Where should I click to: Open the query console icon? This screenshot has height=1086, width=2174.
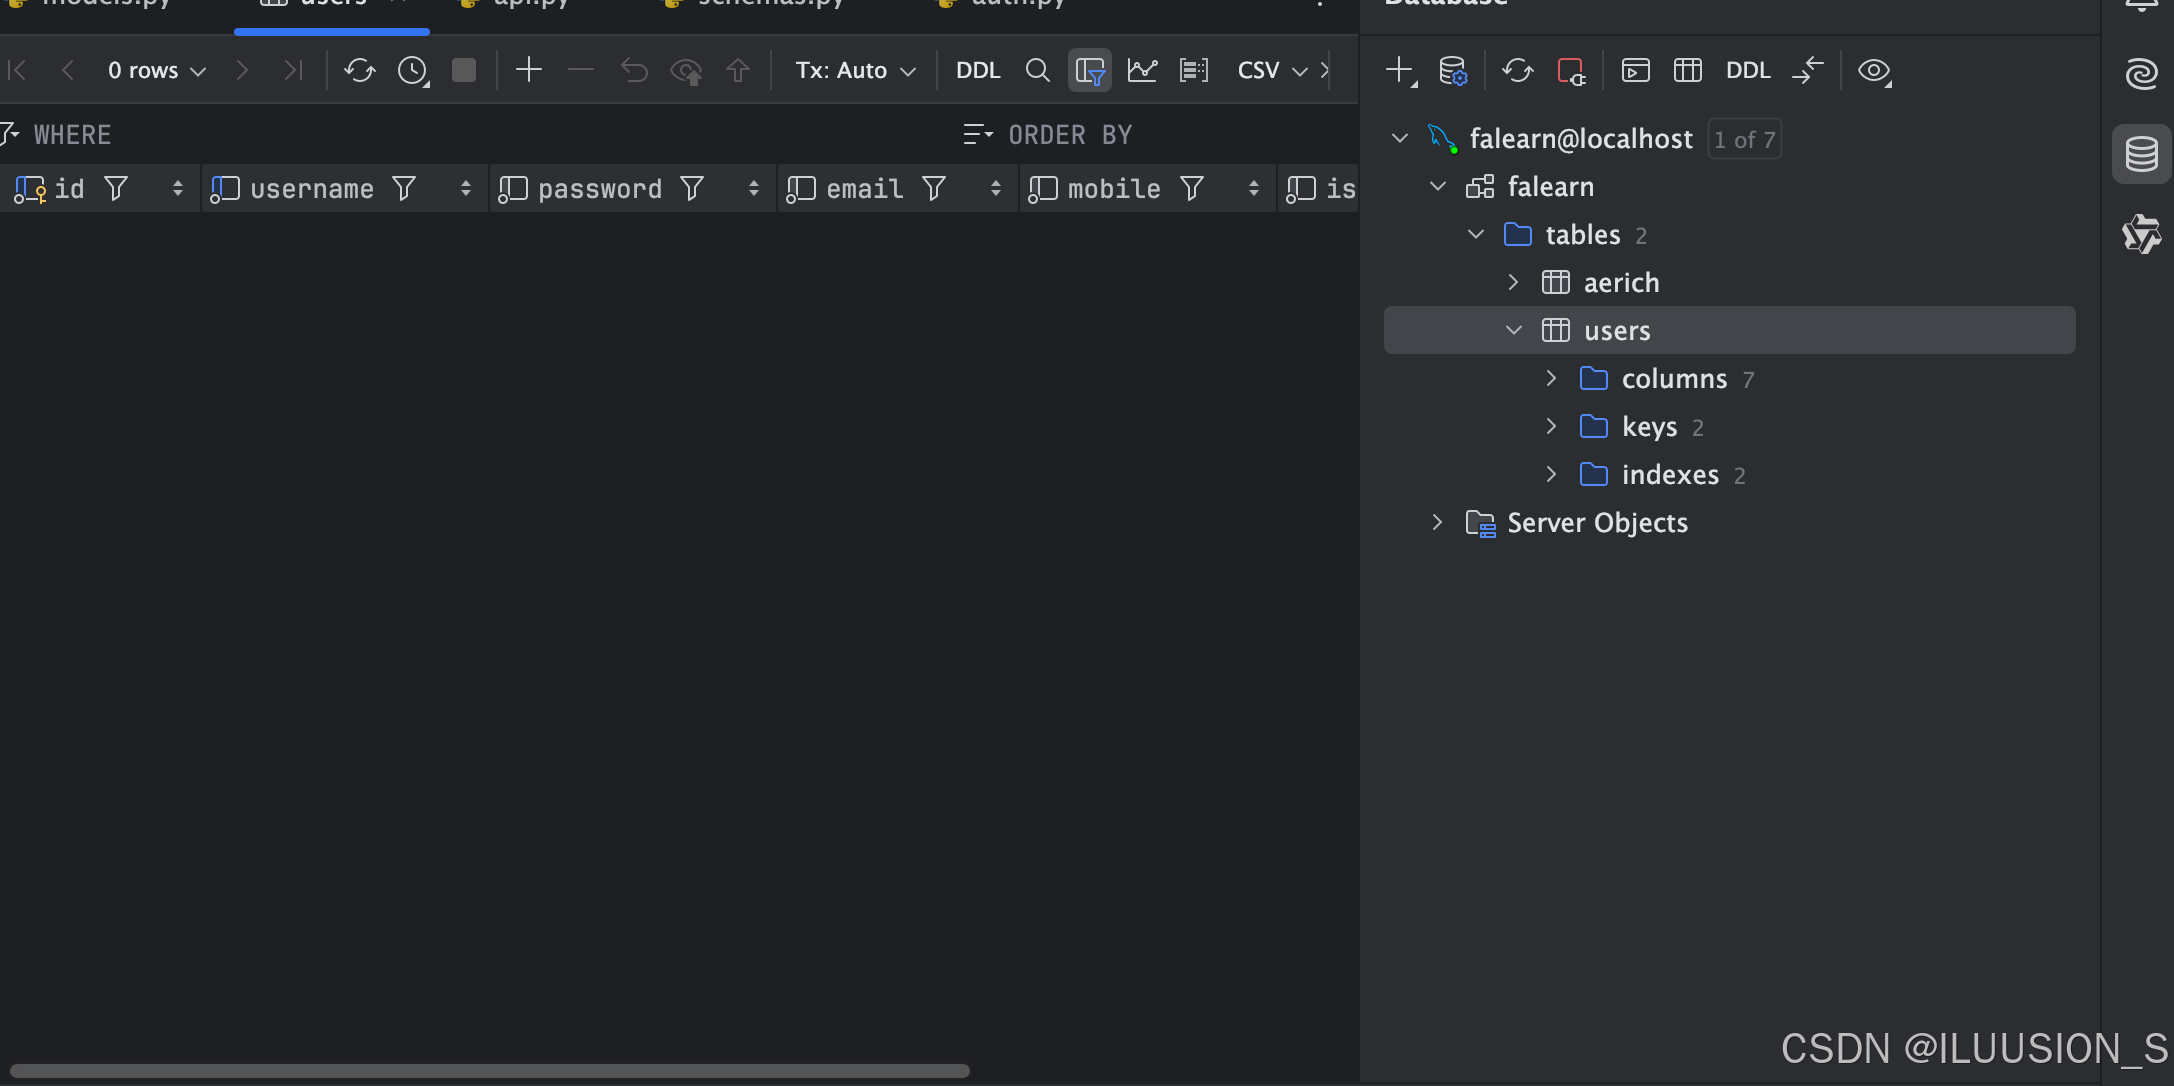click(1635, 70)
